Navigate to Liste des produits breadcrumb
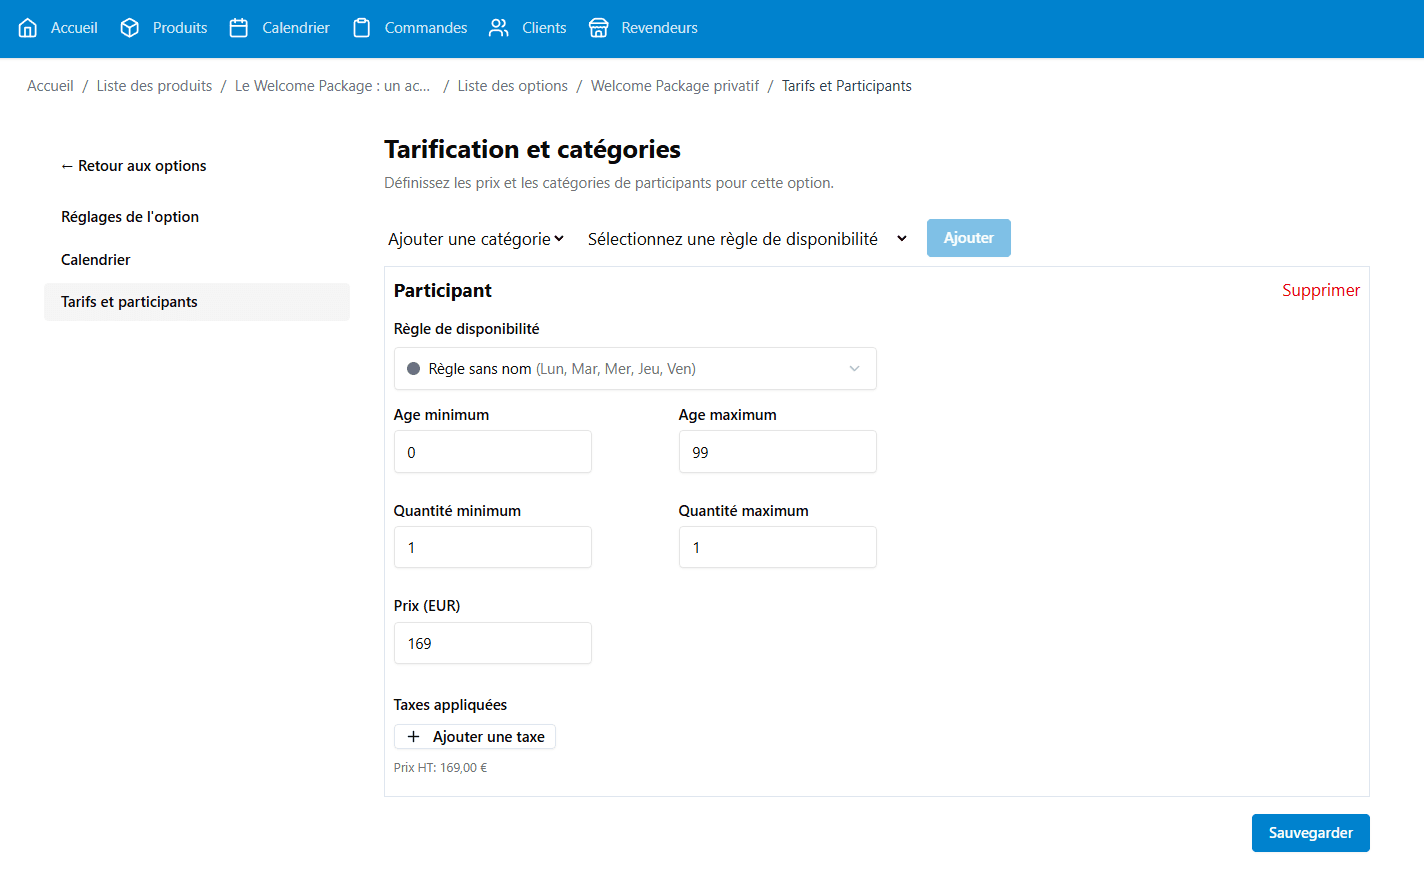 pyautogui.click(x=154, y=85)
